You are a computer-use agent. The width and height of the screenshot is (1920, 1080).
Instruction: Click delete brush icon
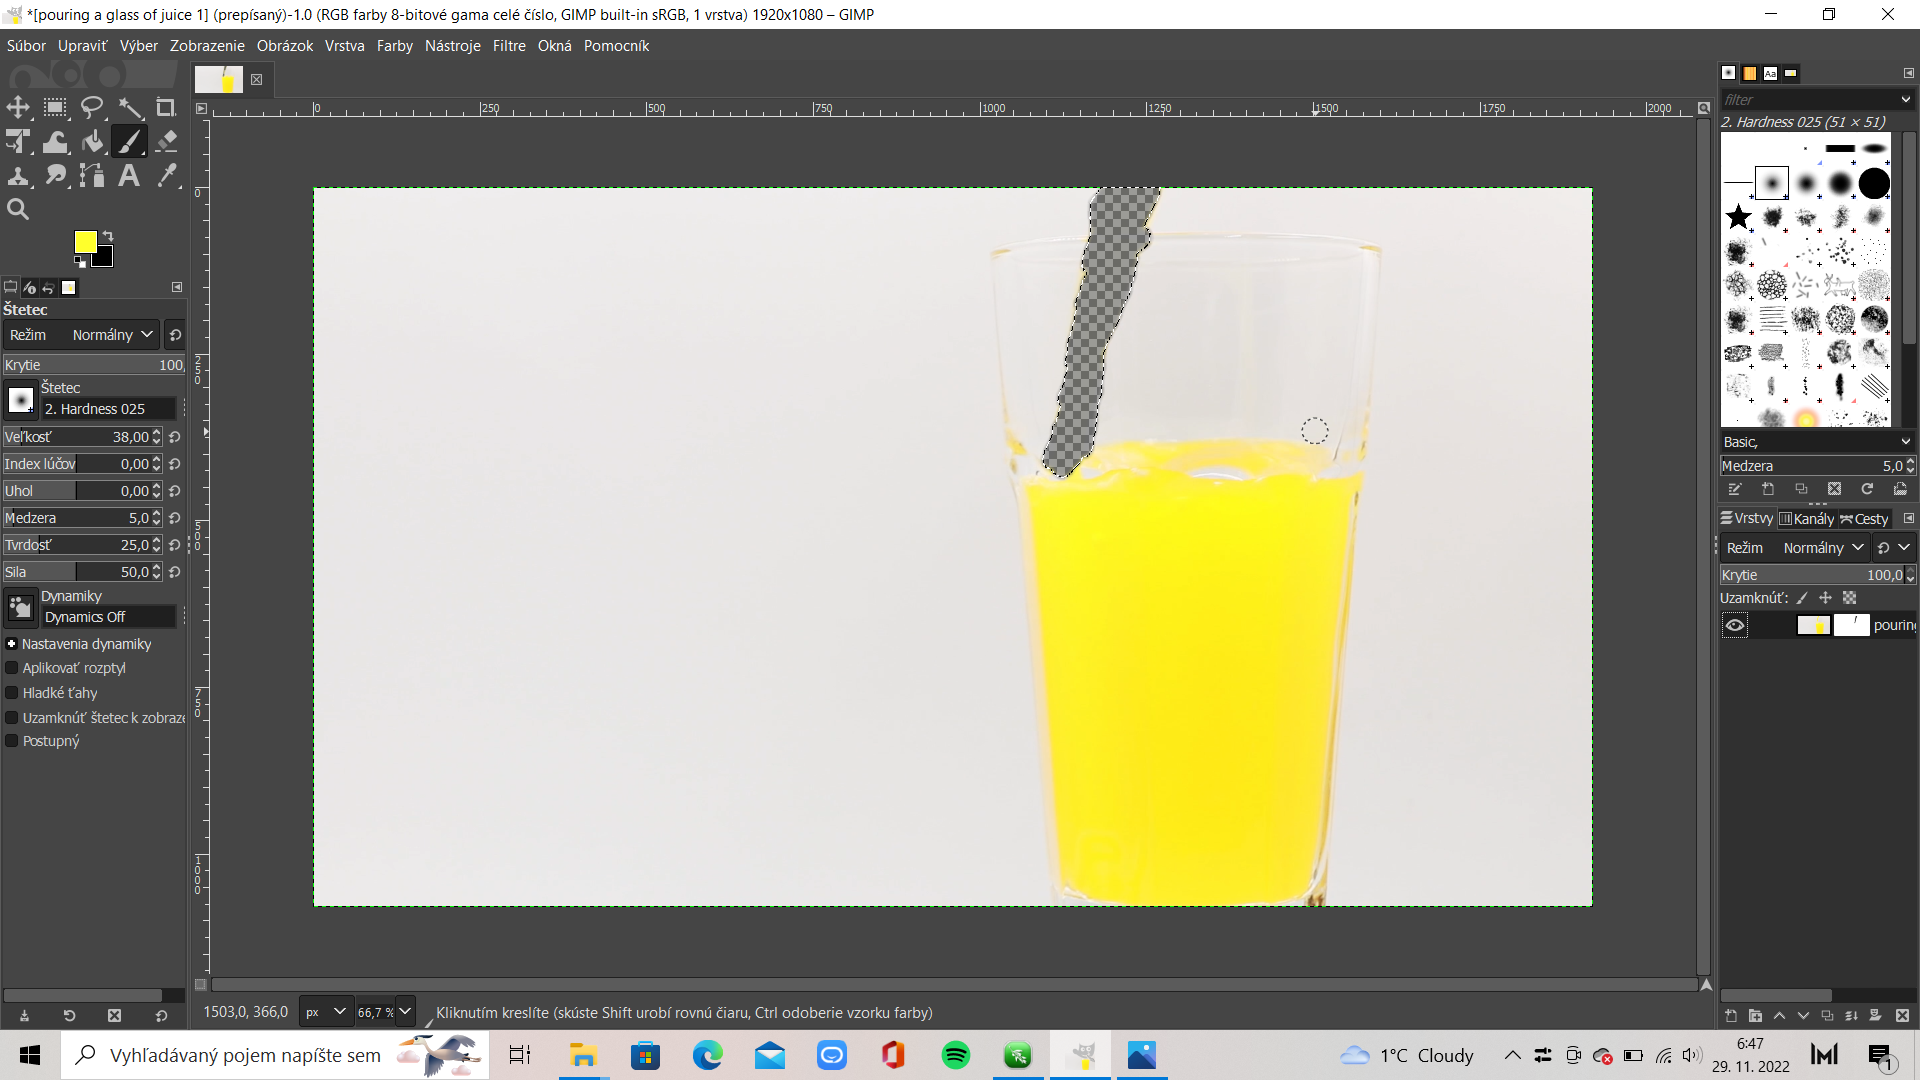coord(1834,489)
